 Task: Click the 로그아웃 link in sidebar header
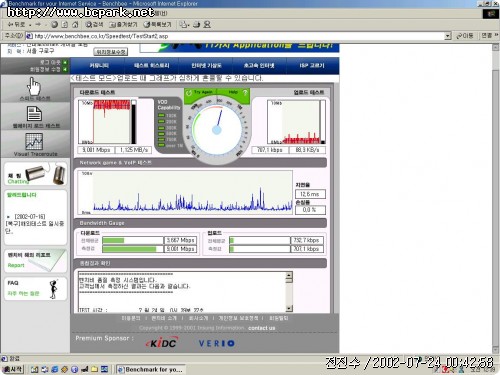point(50,62)
